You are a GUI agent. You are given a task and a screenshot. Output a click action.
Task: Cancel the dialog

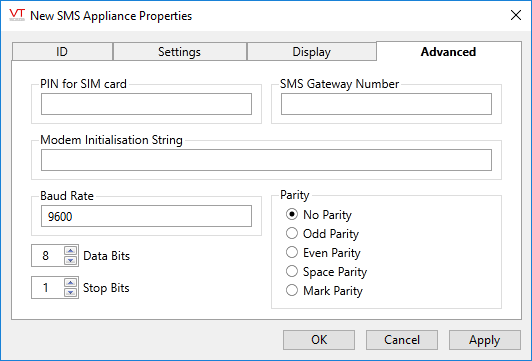tap(402, 340)
